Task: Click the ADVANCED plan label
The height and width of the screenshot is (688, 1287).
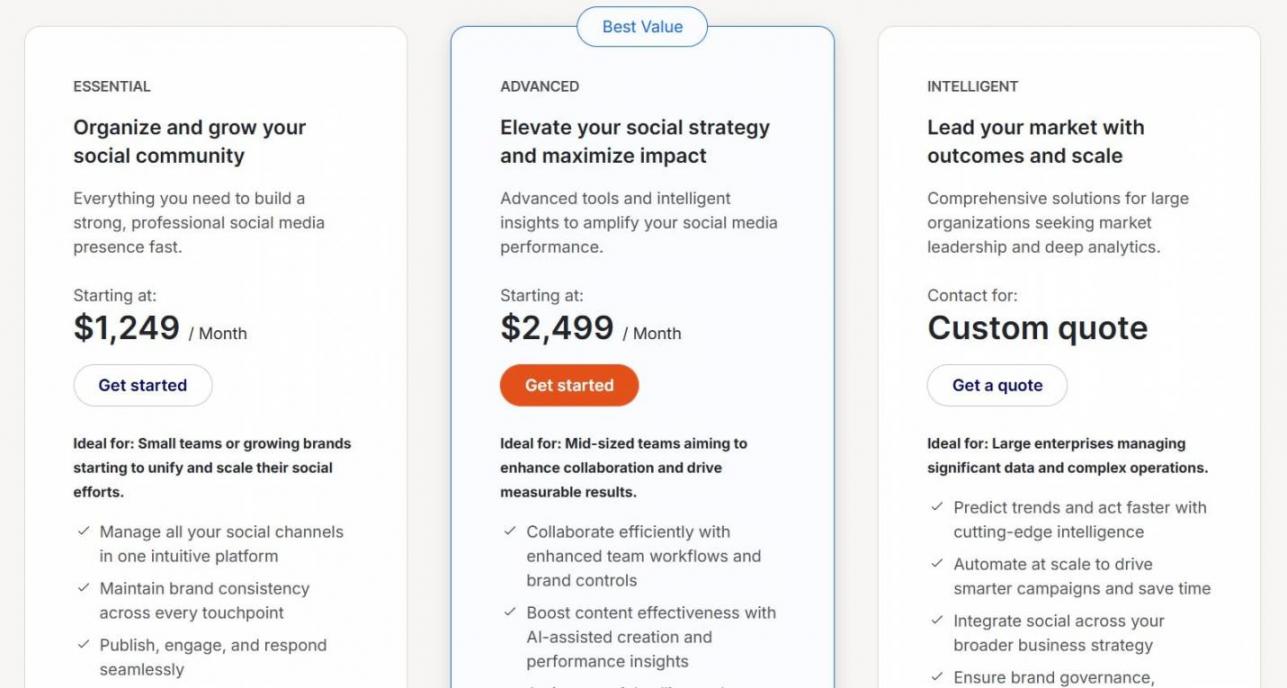Action: [x=539, y=87]
